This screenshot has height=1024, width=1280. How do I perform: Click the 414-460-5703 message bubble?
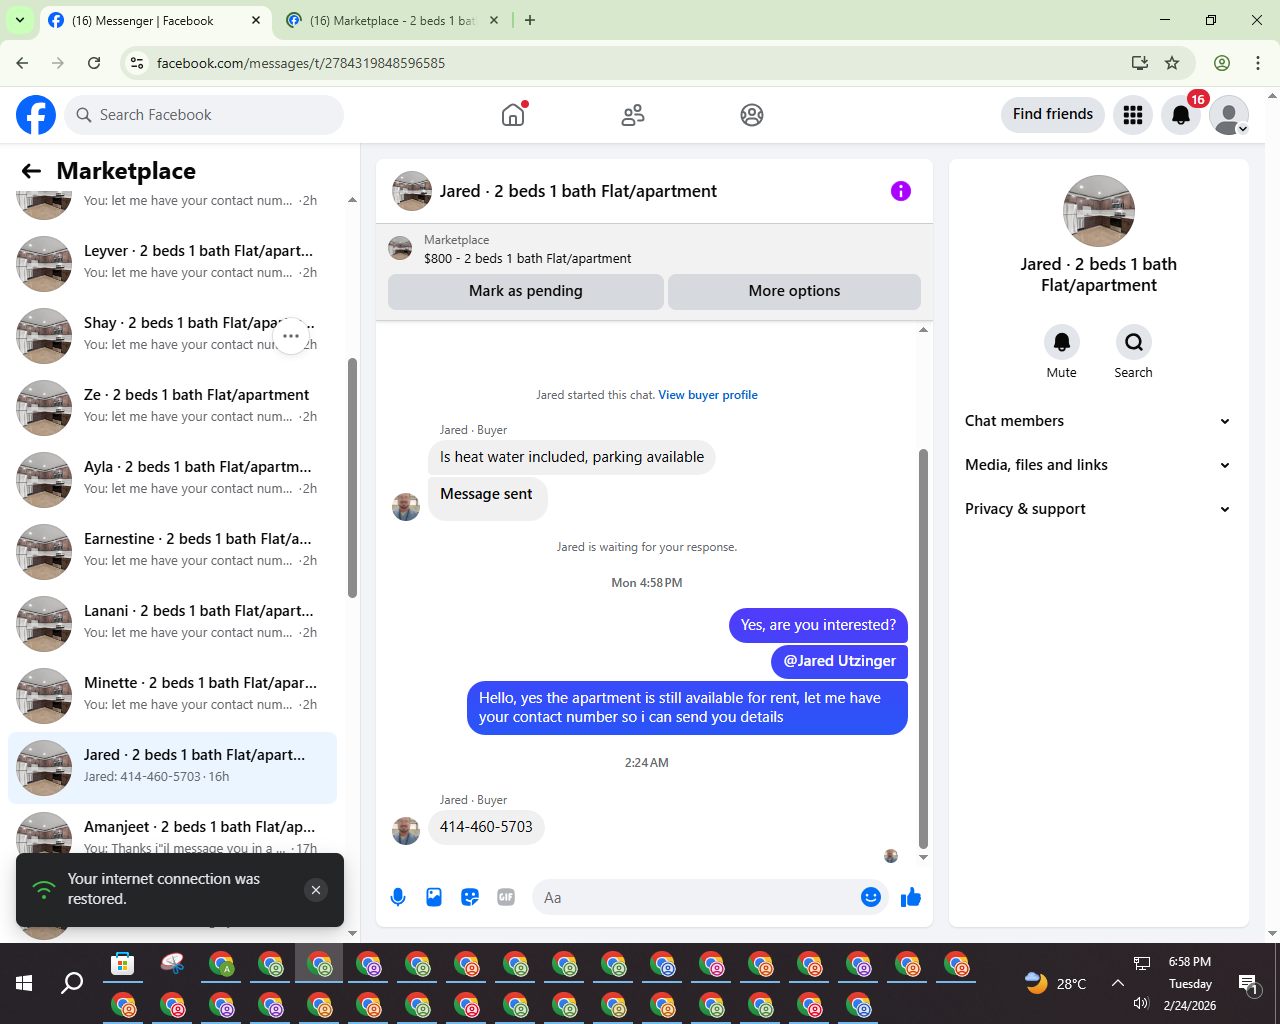coord(486,827)
